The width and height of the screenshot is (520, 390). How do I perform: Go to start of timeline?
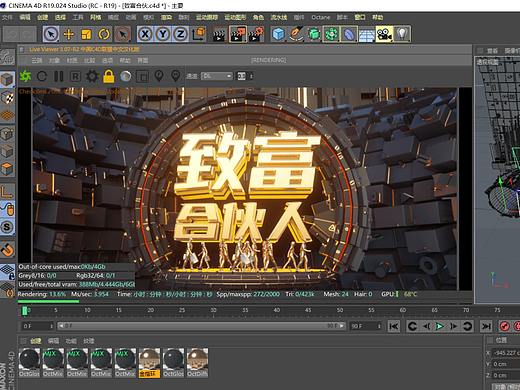tap(394, 326)
